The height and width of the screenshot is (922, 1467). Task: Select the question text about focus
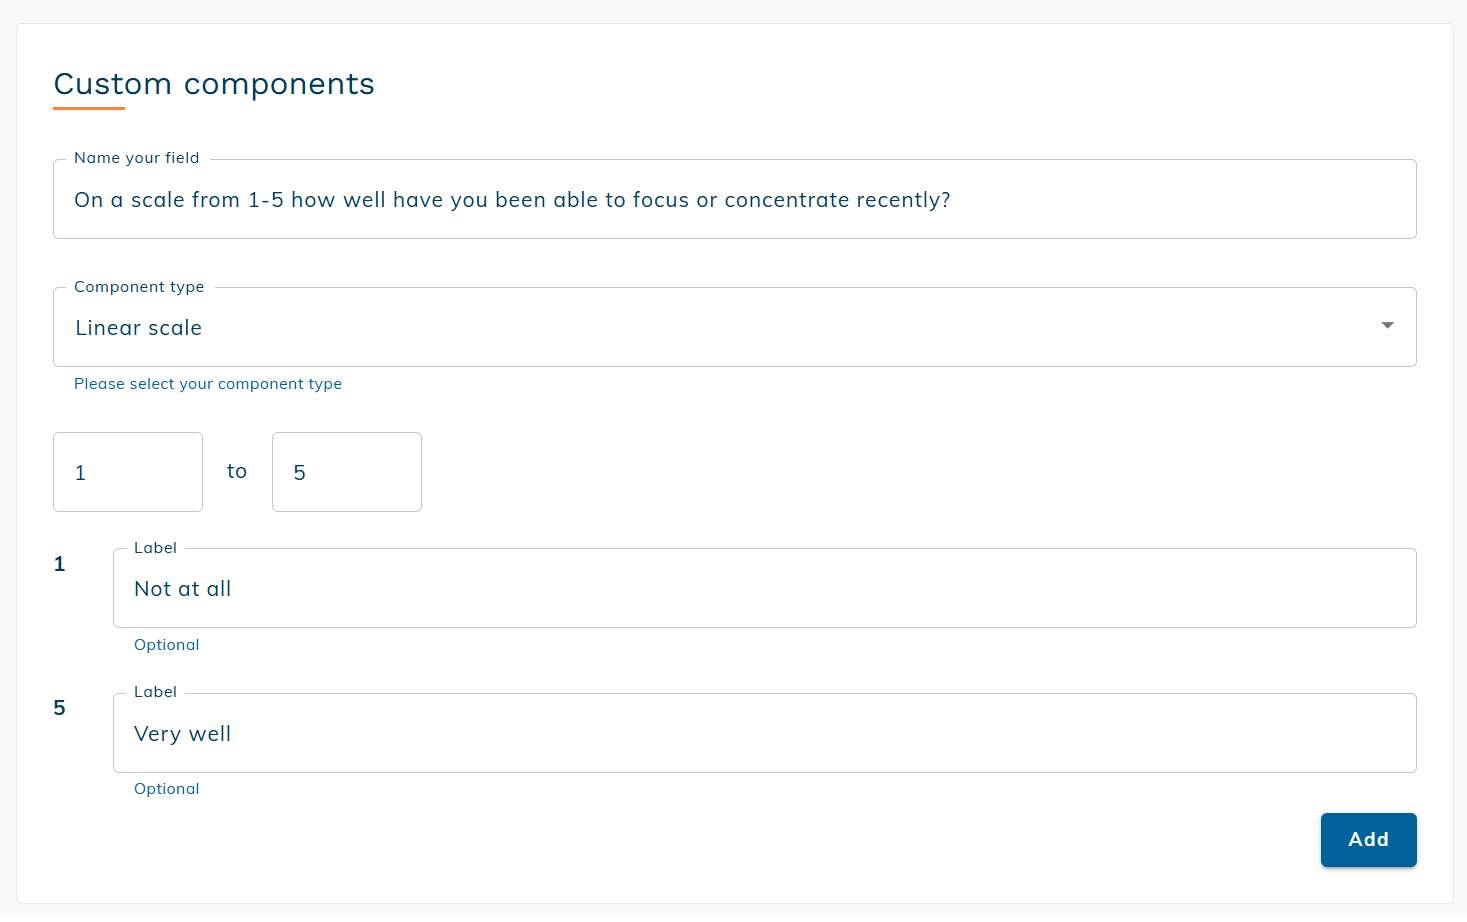click(x=512, y=199)
